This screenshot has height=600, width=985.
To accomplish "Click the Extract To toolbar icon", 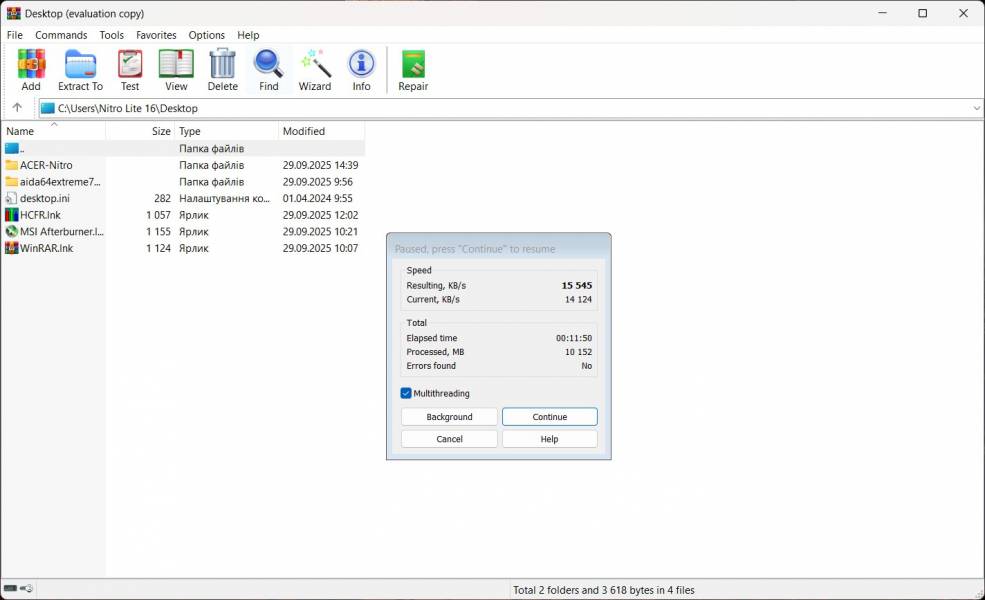I will 80,69.
